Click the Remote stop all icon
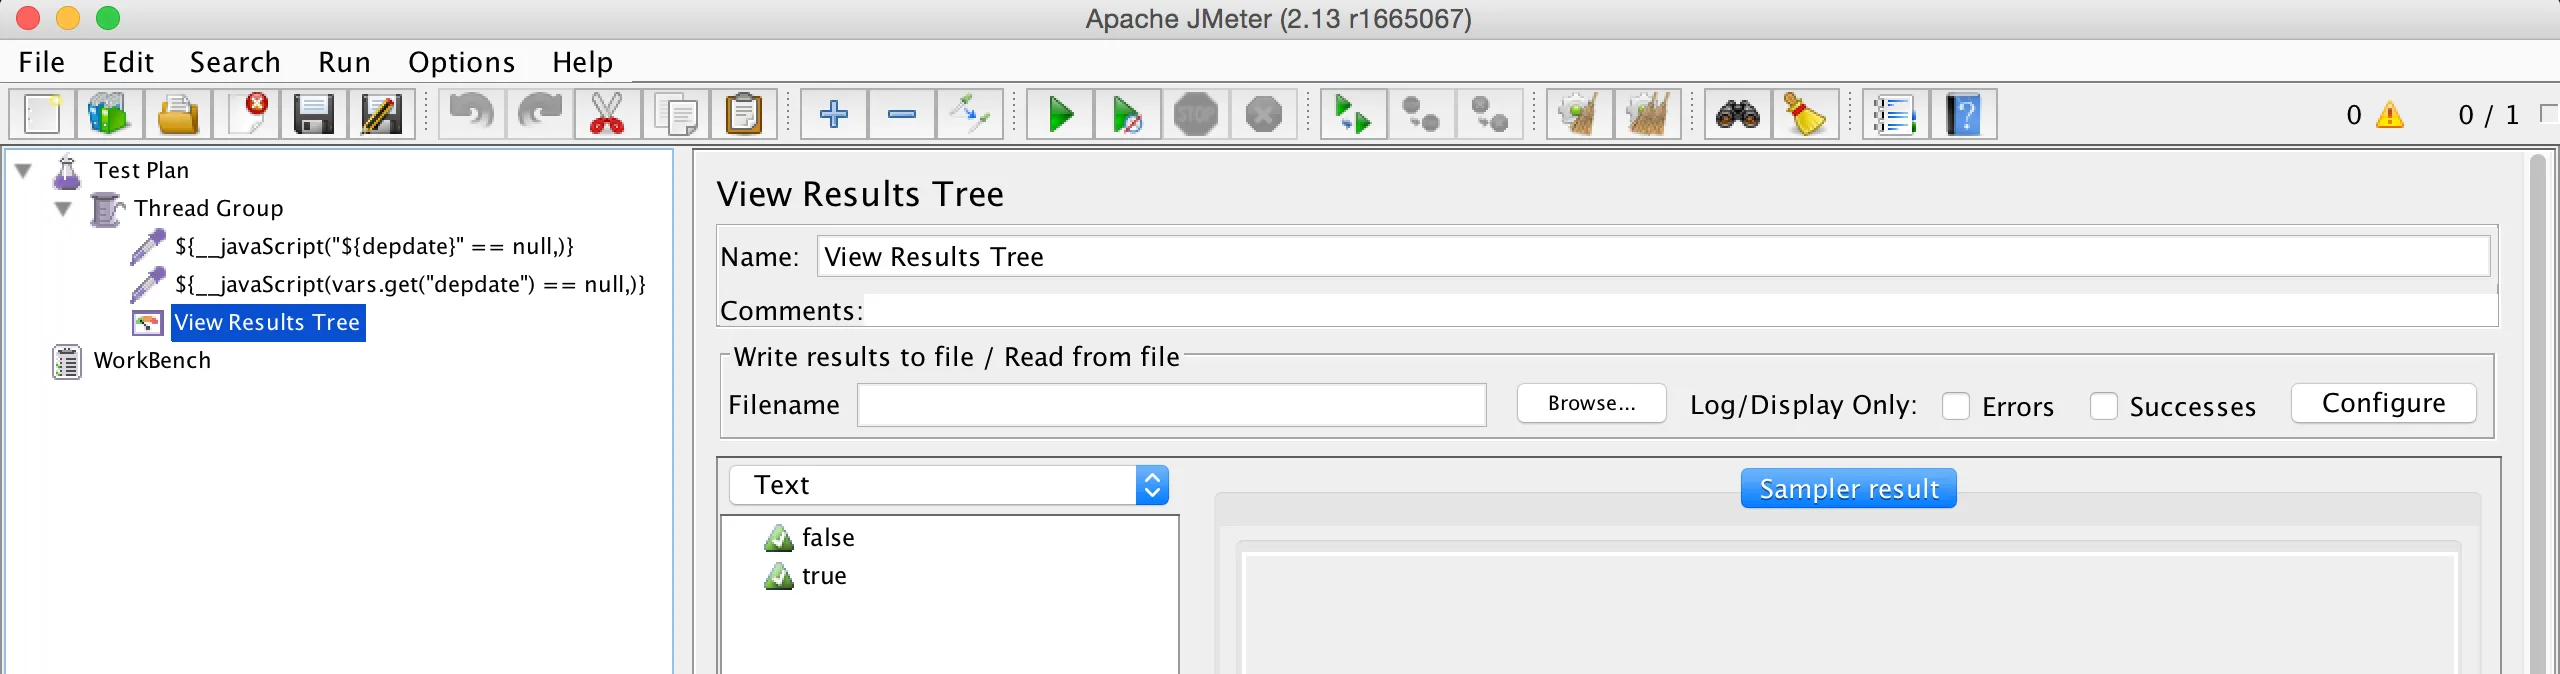This screenshot has width=2560, height=674. (1422, 114)
